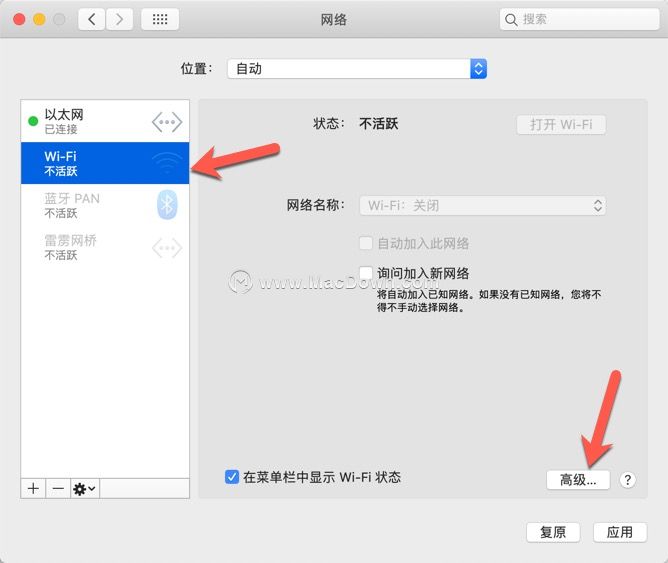Select the Wi-Fi service row
The height and width of the screenshot is (563, 668).
pyautogui.click(x=105, y=163)
